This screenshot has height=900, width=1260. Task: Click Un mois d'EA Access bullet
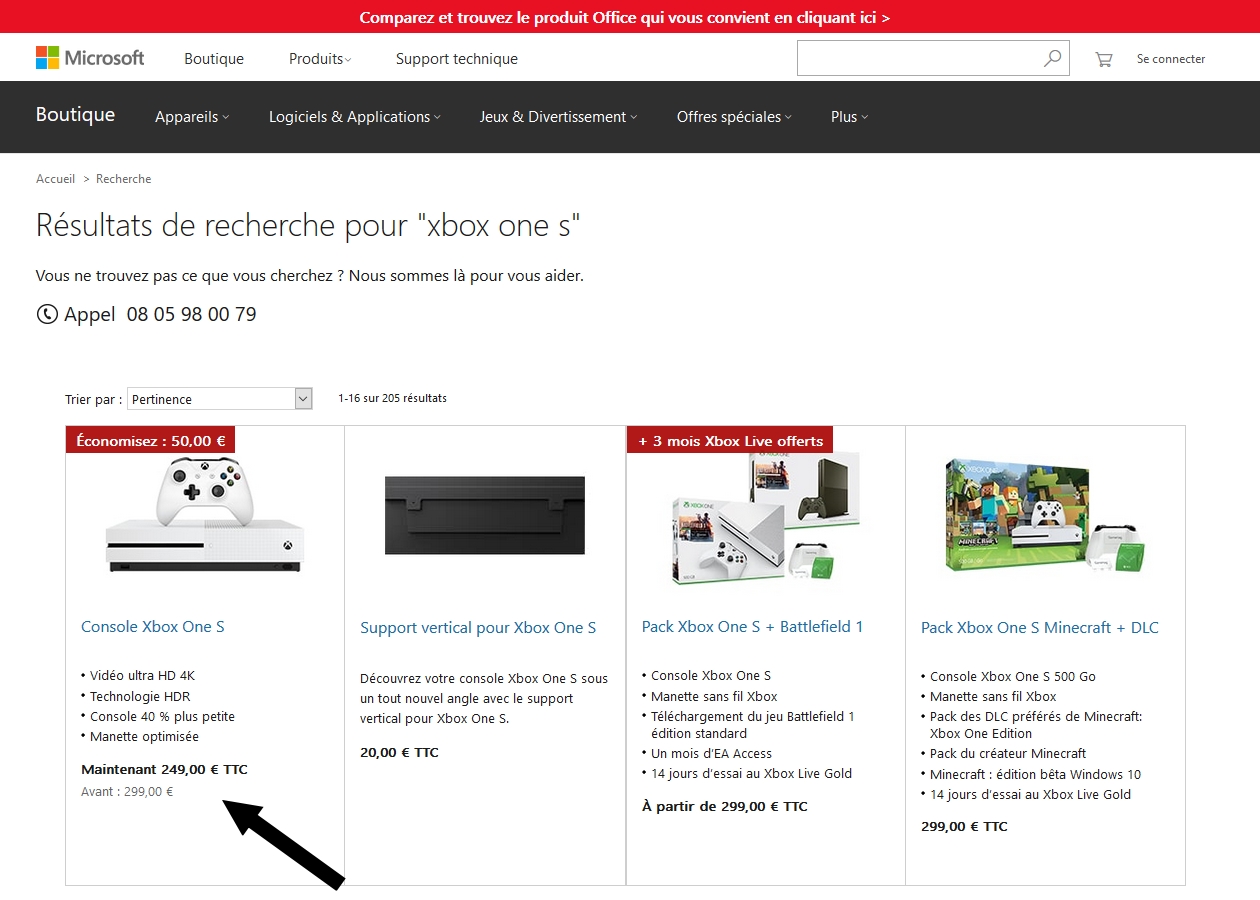711,754
